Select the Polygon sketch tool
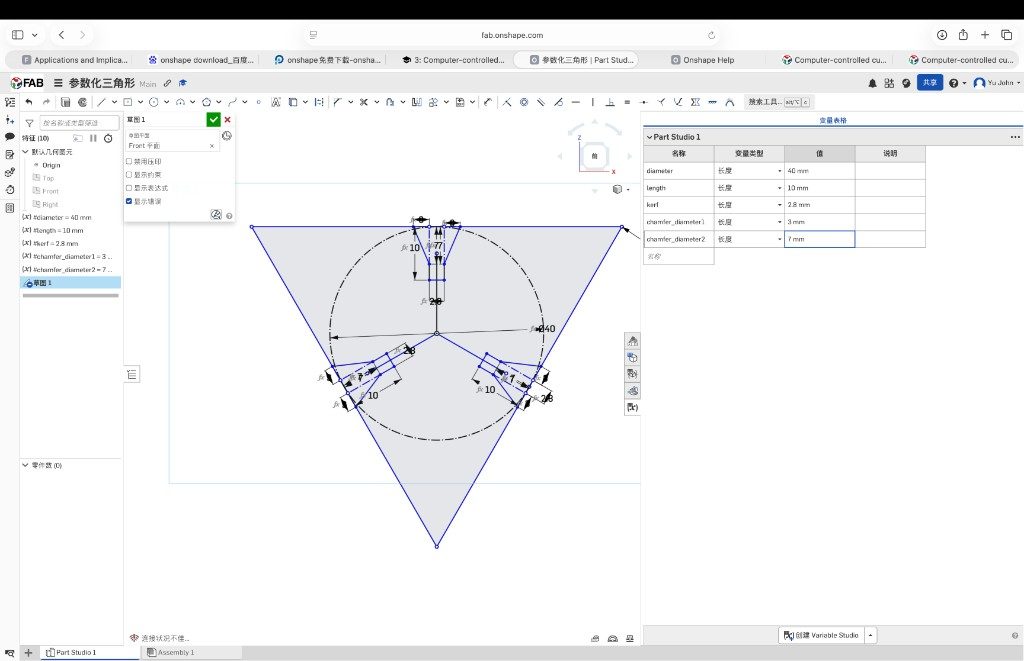Viewport: 1024px width, 661px height. [x=206, y=102]
